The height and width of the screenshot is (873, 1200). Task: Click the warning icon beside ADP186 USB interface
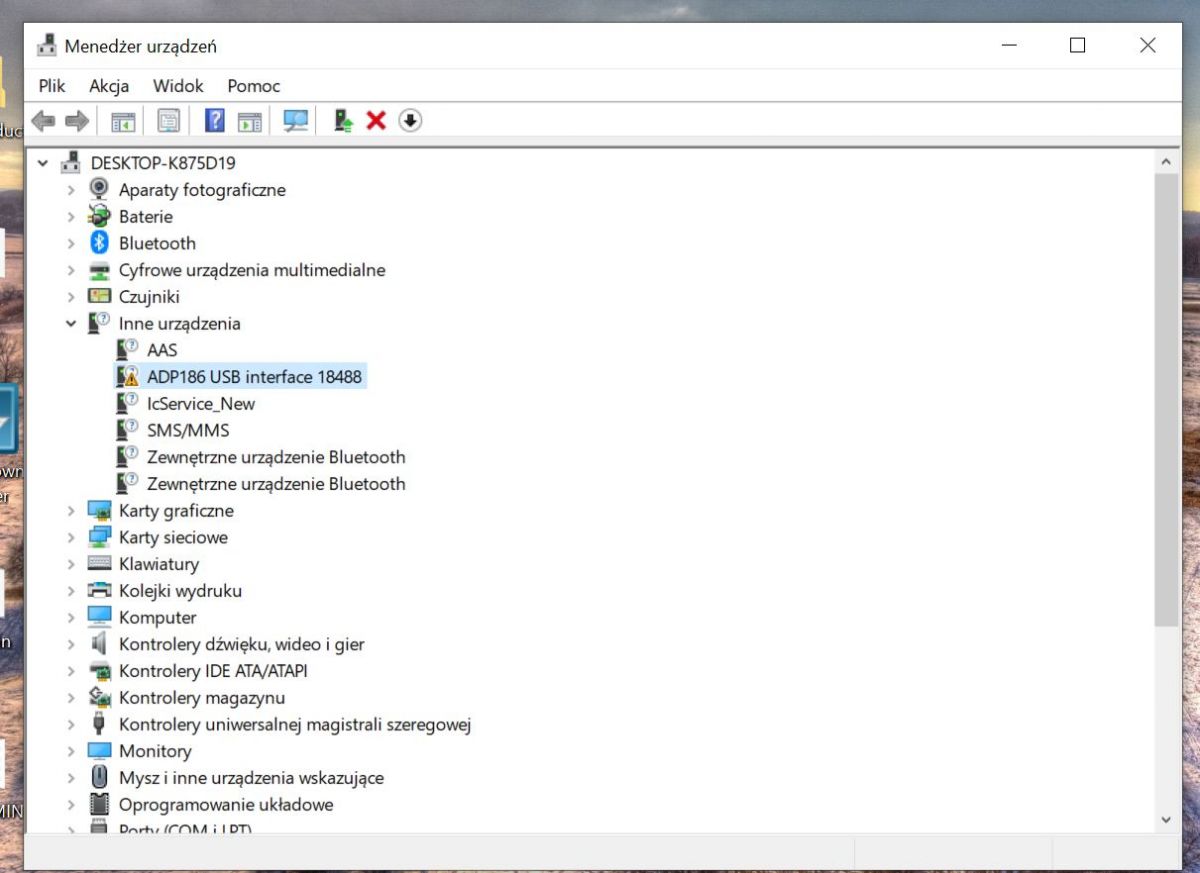pos(127,377)
